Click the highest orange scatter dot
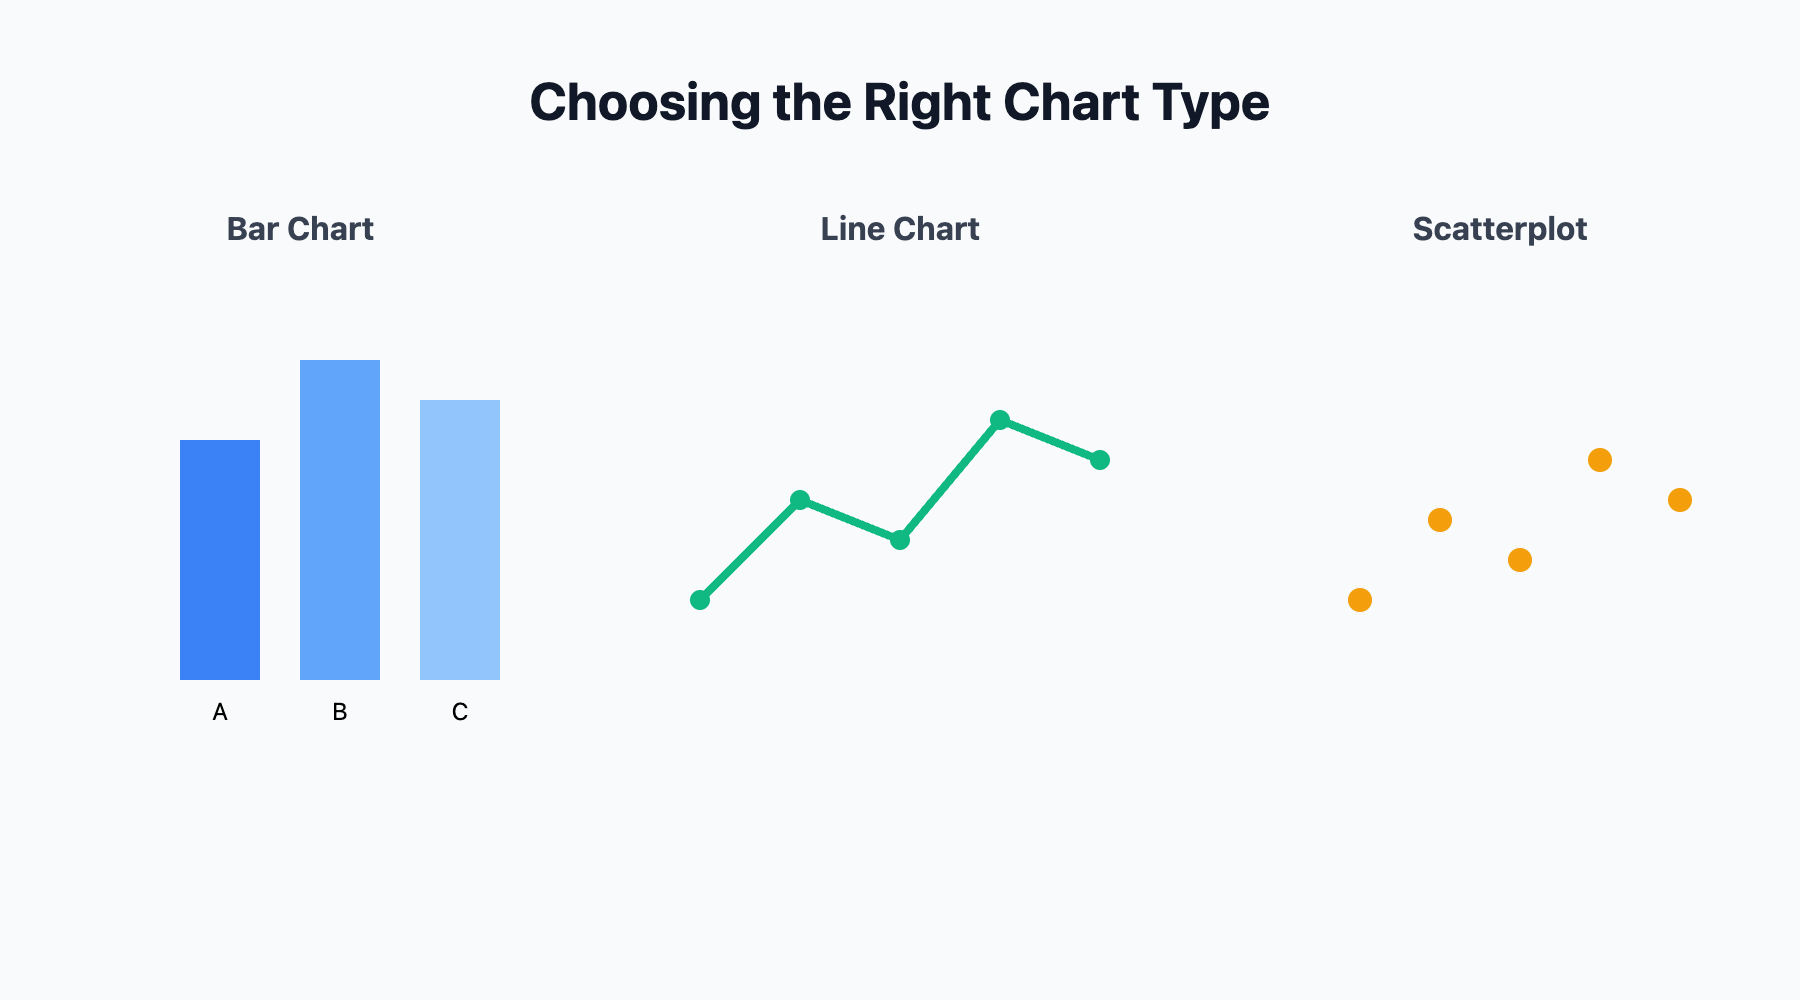The height and width of the screenshot is (1000, 1800). [x=1600, y=460]
